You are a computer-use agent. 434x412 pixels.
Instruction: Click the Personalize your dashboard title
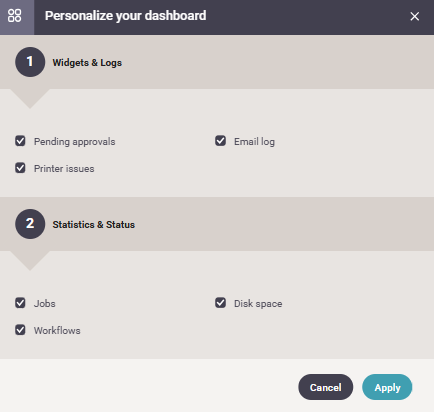[126, 16]
